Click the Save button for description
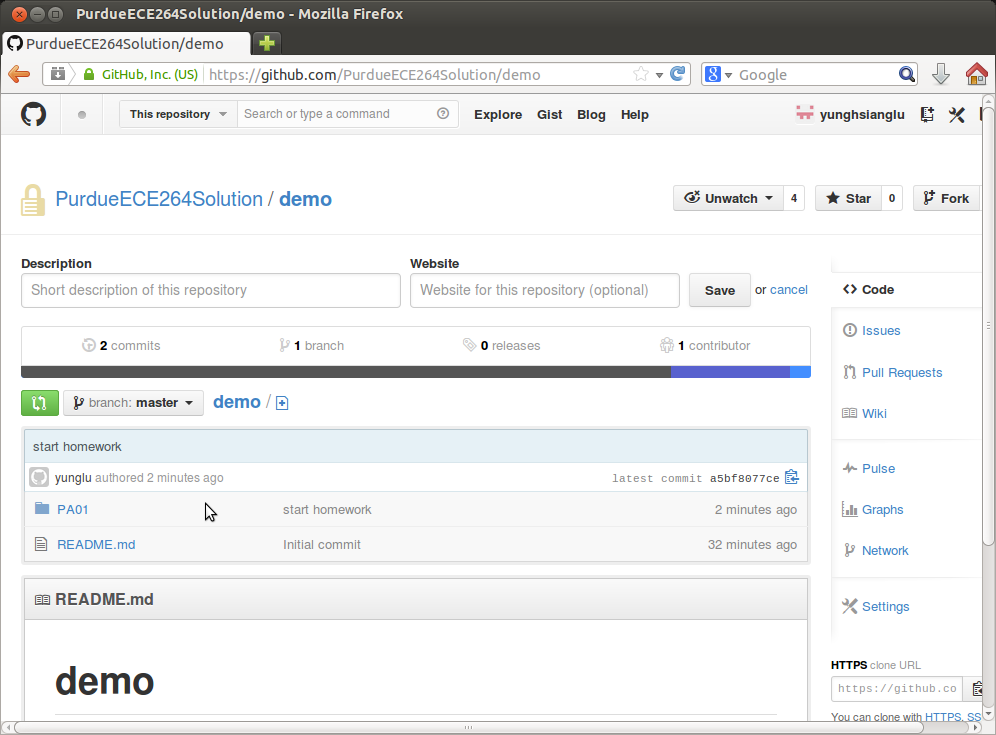Image resolution: width=996 pixels, height=735 pixels. click(x=719, y=290)
